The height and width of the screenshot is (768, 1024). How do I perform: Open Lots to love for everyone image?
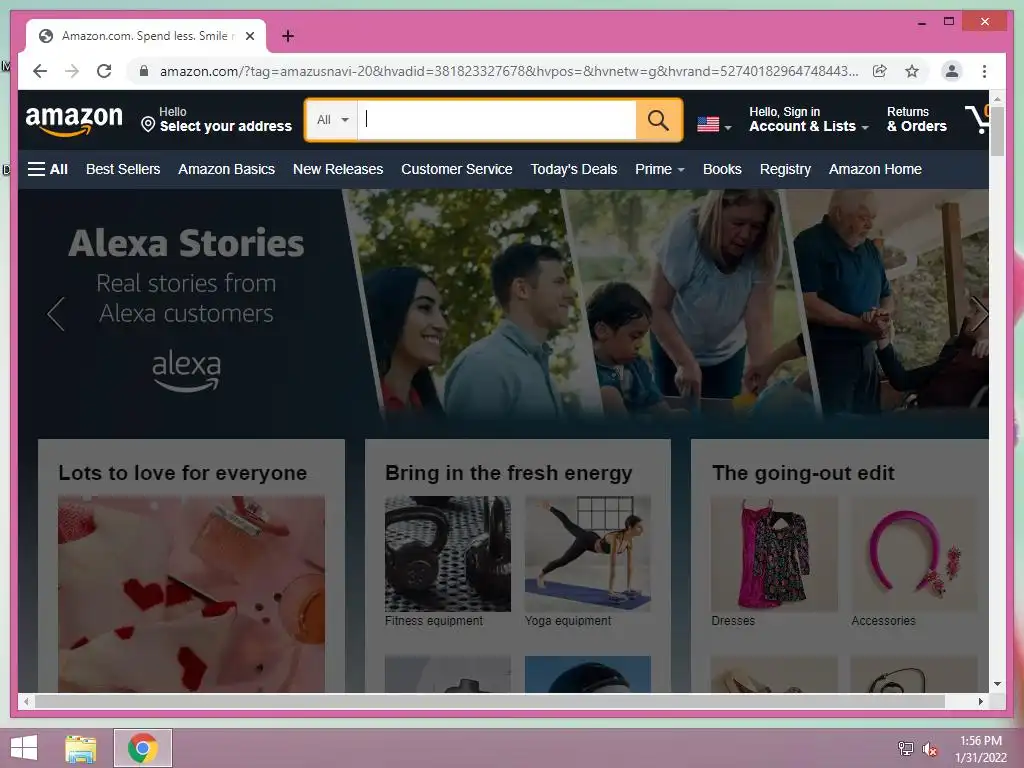pos(191,594)
